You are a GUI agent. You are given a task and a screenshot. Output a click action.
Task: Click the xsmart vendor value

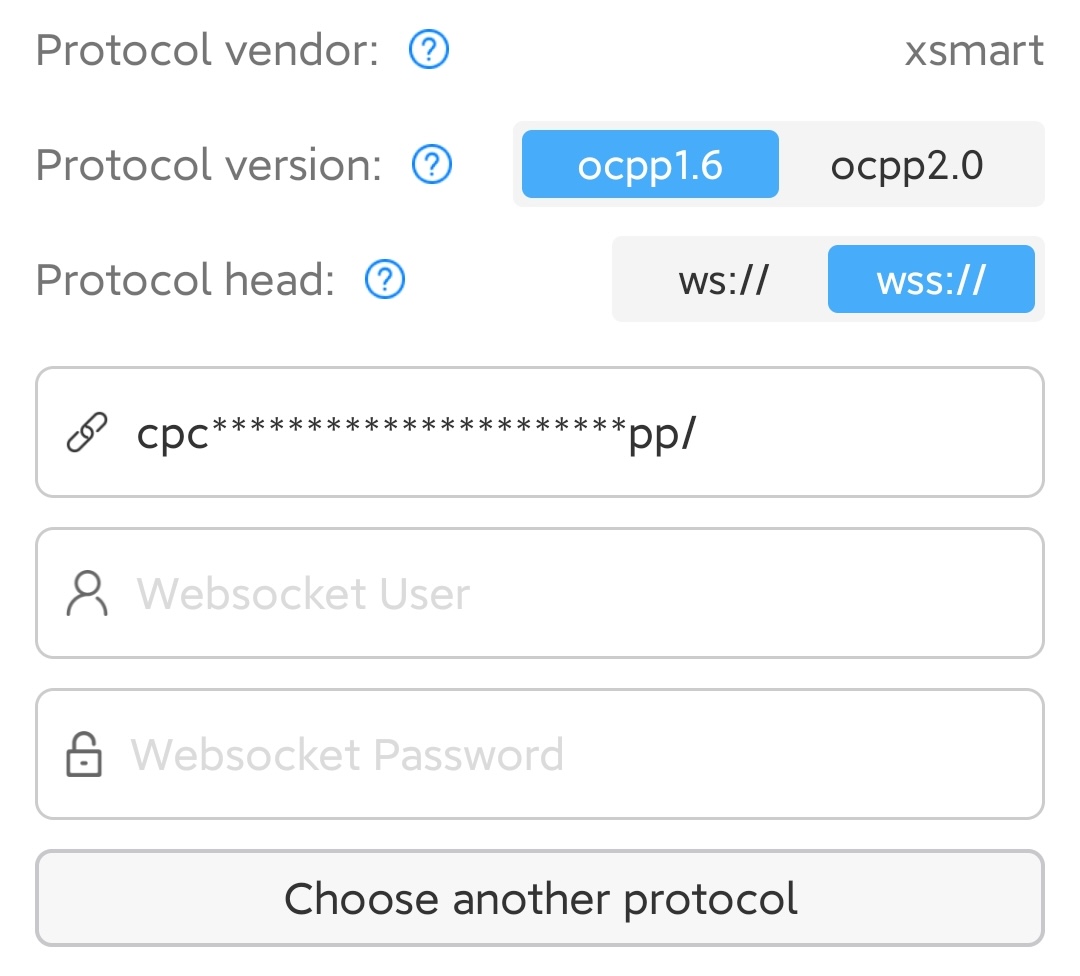point(974,50)
